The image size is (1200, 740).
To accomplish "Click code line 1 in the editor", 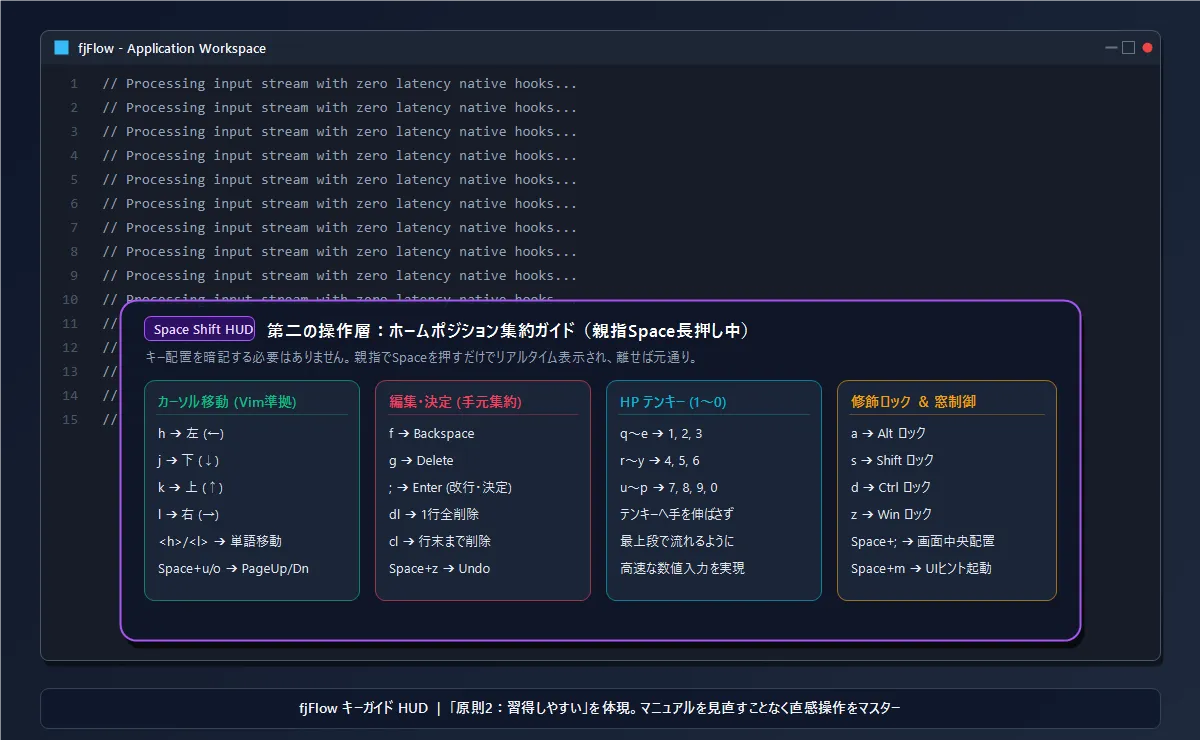I will [x=339, y=84].
